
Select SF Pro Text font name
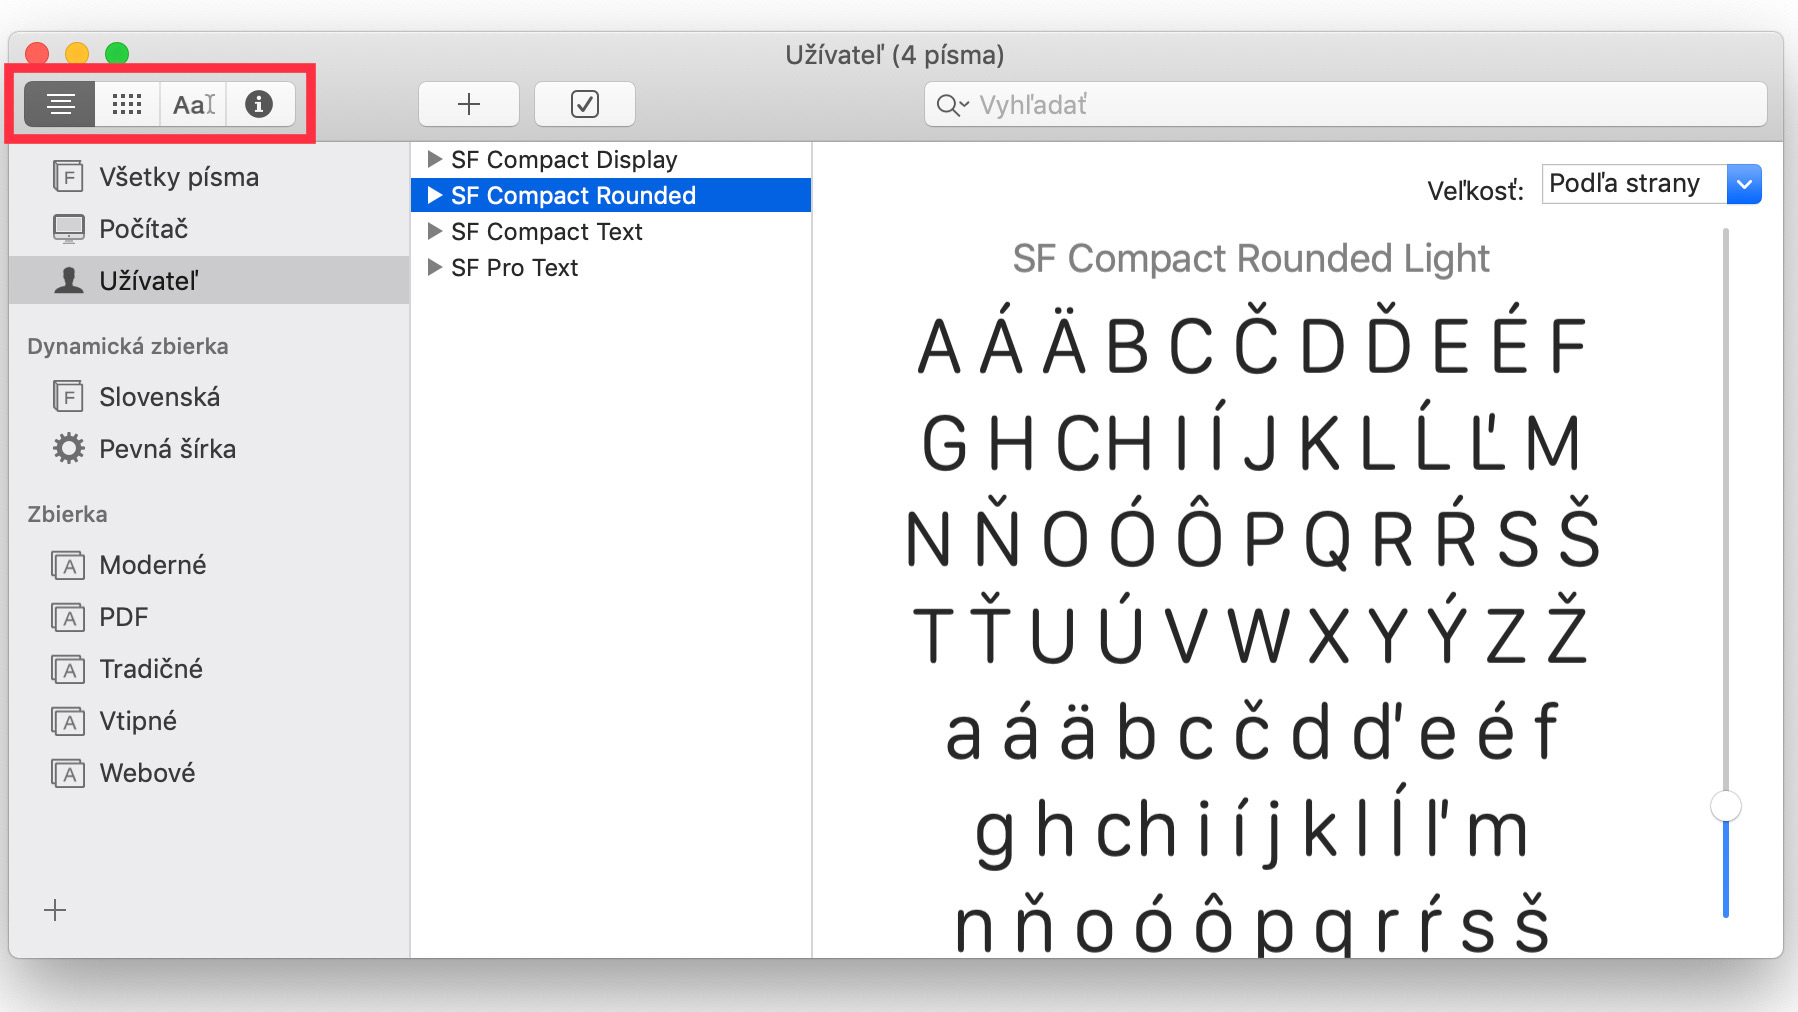[515, 268]
